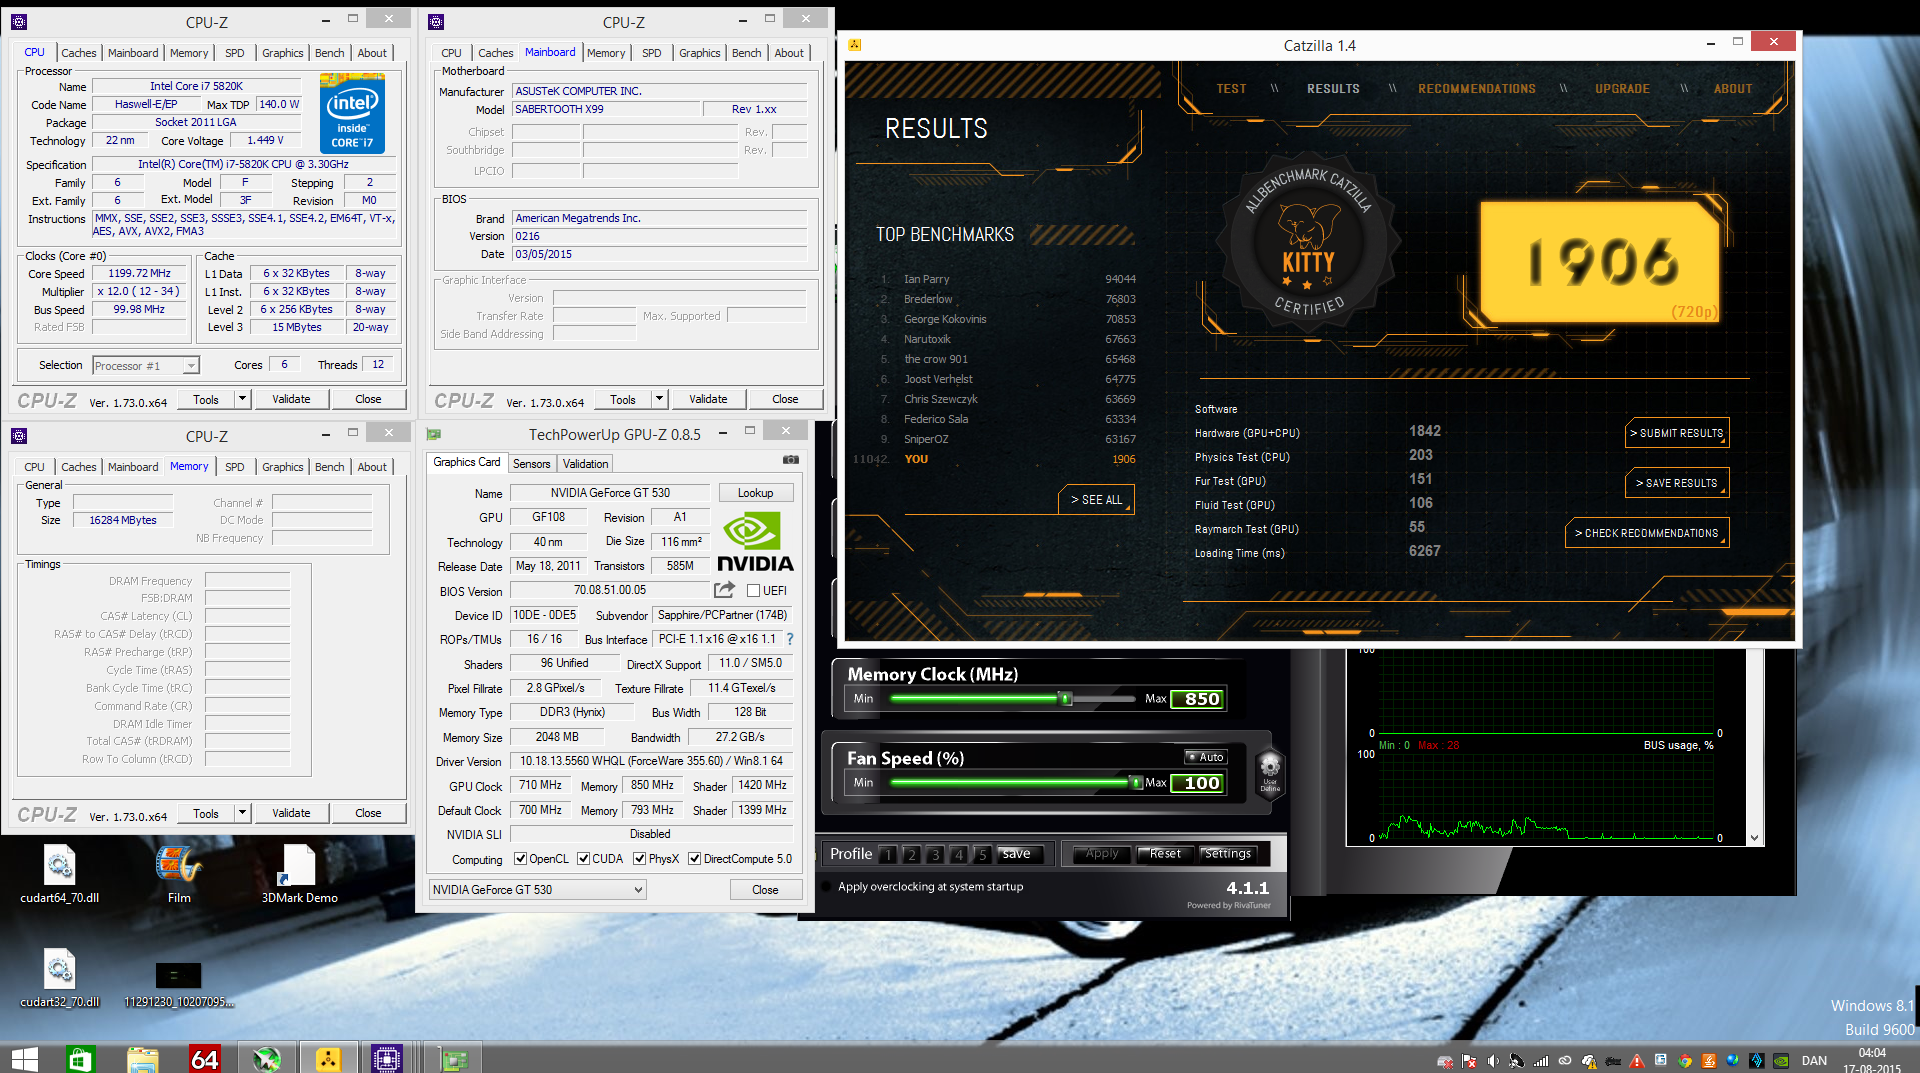Click the volume speaker tray icon
This screenshot has width=1920, height=1073.
coord(1493,1061)
